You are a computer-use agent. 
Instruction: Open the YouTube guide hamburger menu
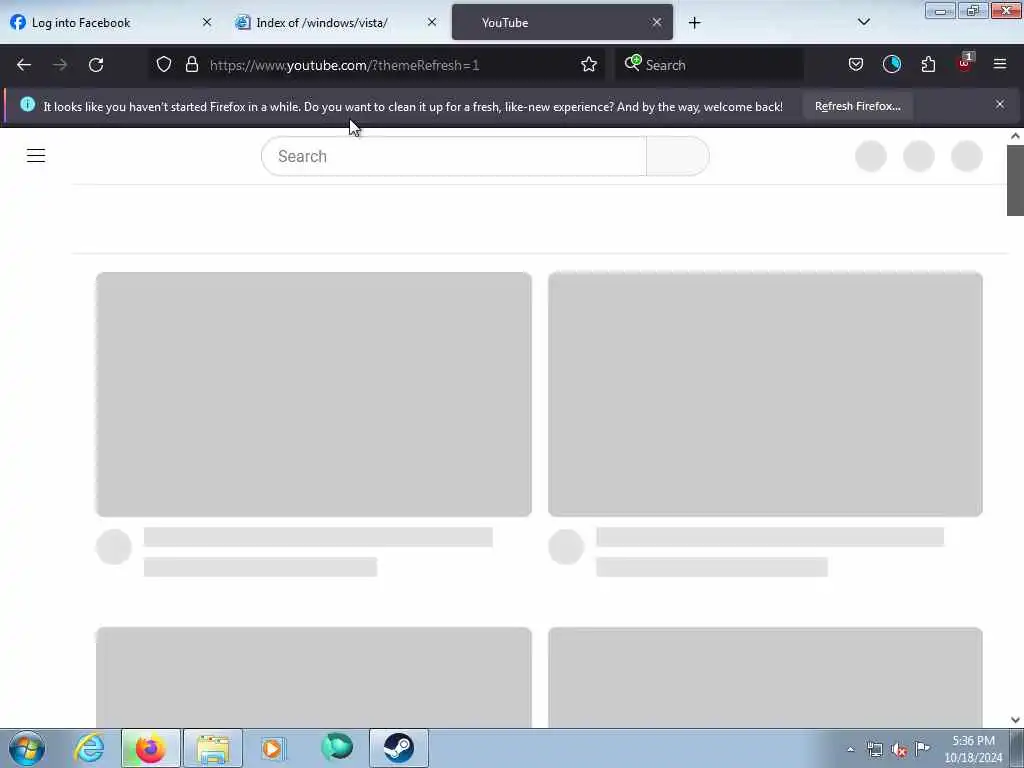36,155
